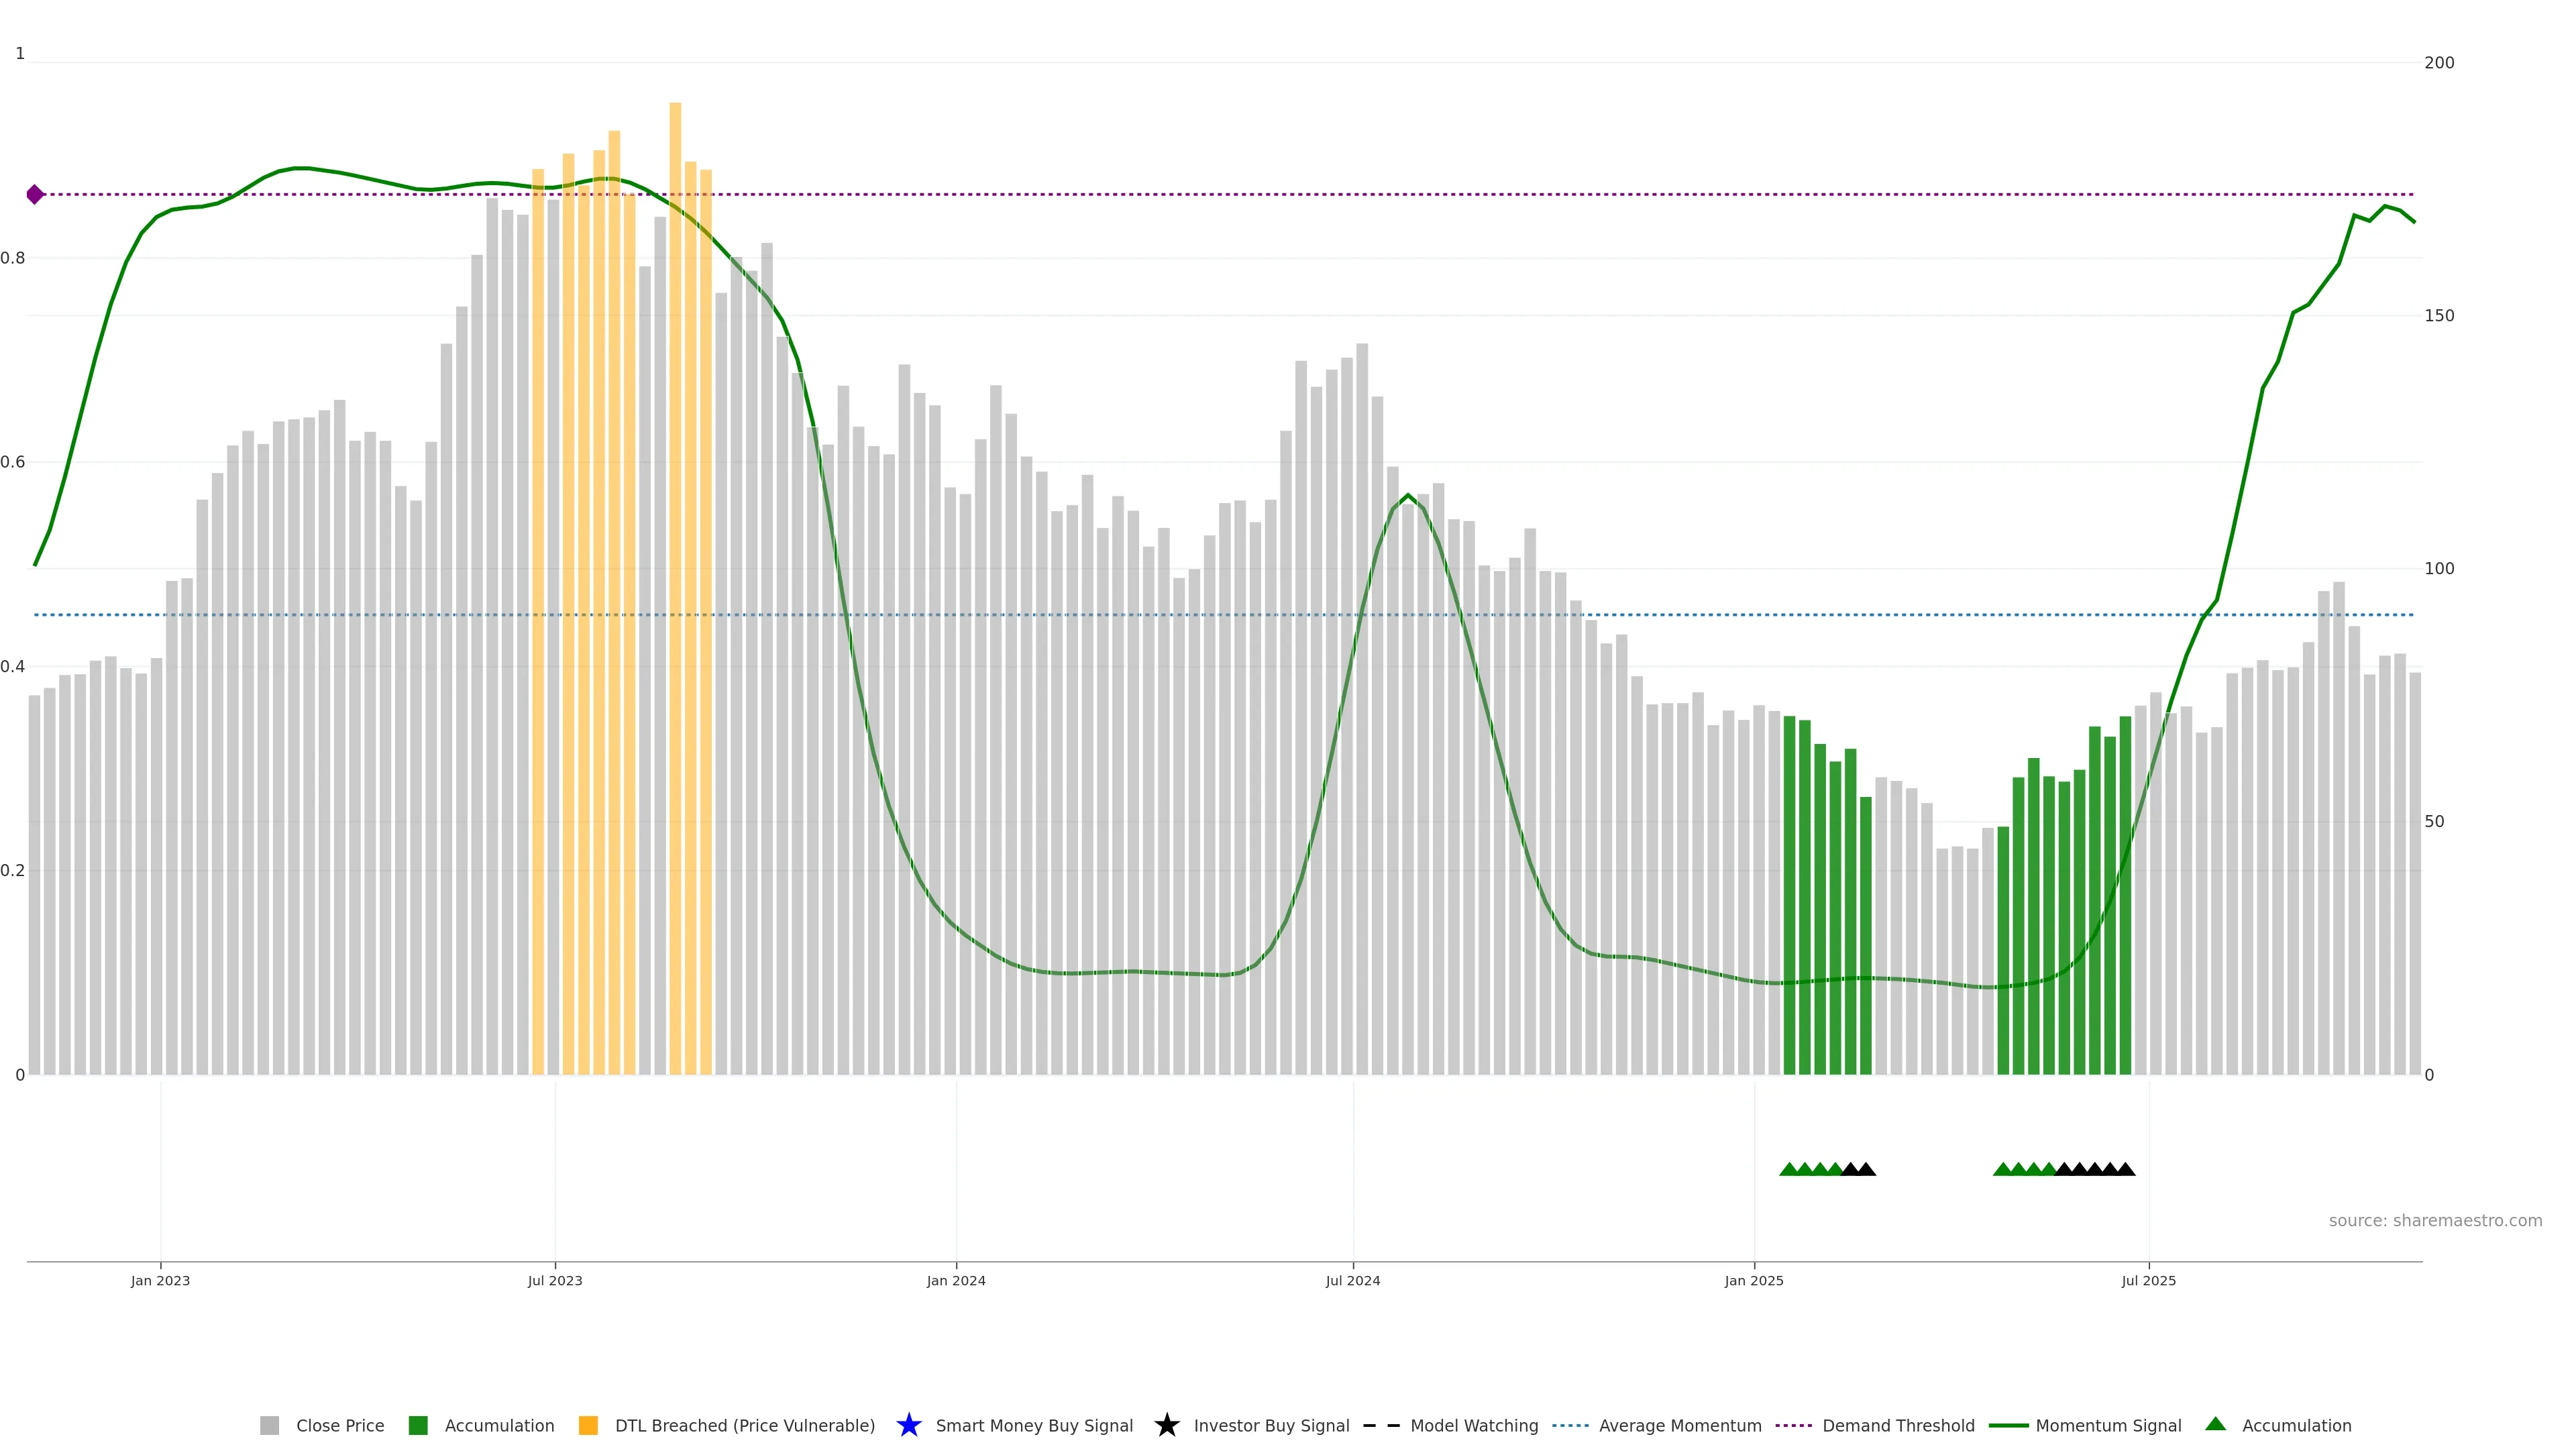
Task: Click the Demand Threshold dotted purple icon
Action: [1793, 1425]
